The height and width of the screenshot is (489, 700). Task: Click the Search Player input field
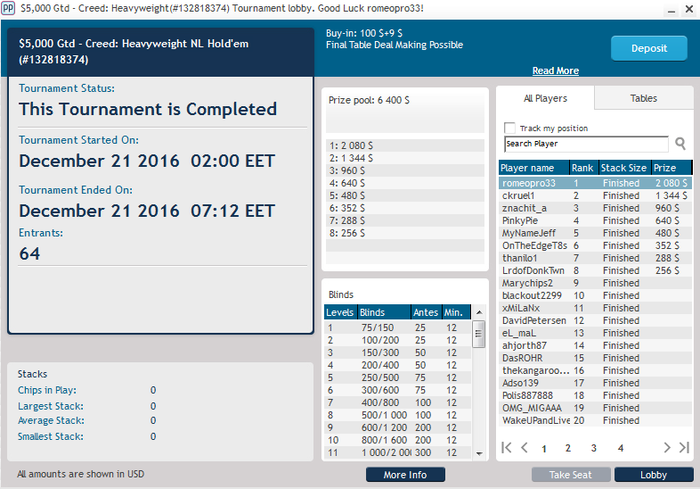click(x=586, y=144)
